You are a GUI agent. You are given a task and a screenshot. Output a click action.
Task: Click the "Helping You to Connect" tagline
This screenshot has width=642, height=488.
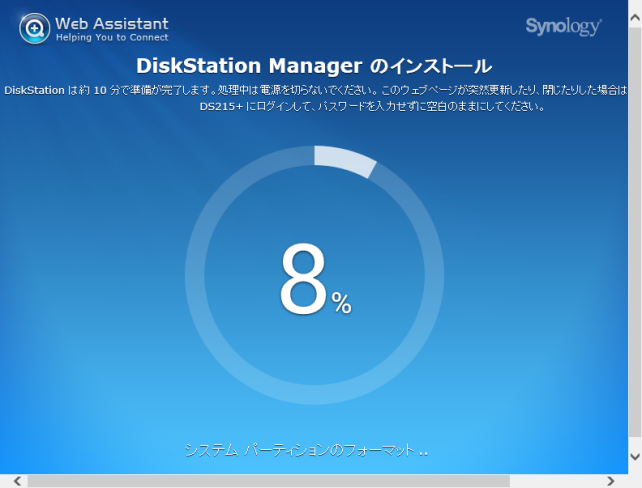112,38
